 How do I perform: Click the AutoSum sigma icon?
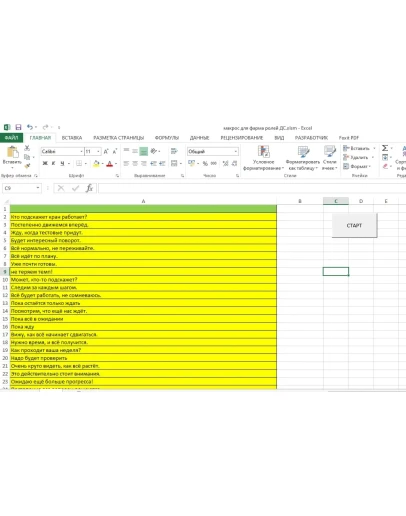385,148
